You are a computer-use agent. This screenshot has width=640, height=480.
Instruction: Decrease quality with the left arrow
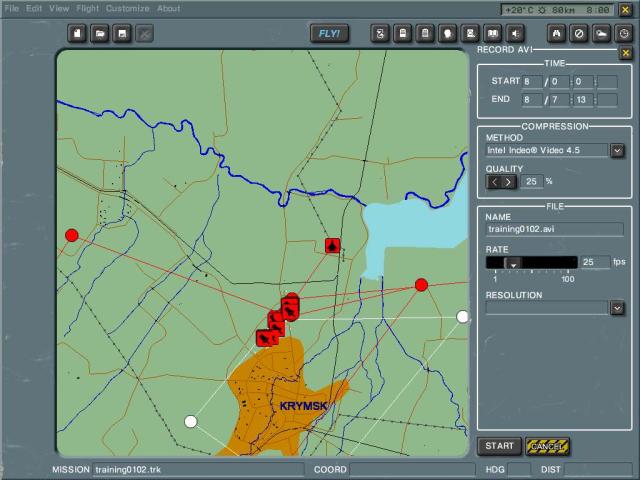click(494, 182)
